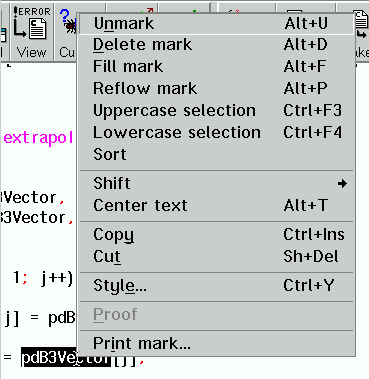Click the magenta extrapol text in code
This screenshot has height=379, width=369.
point(38,138)
